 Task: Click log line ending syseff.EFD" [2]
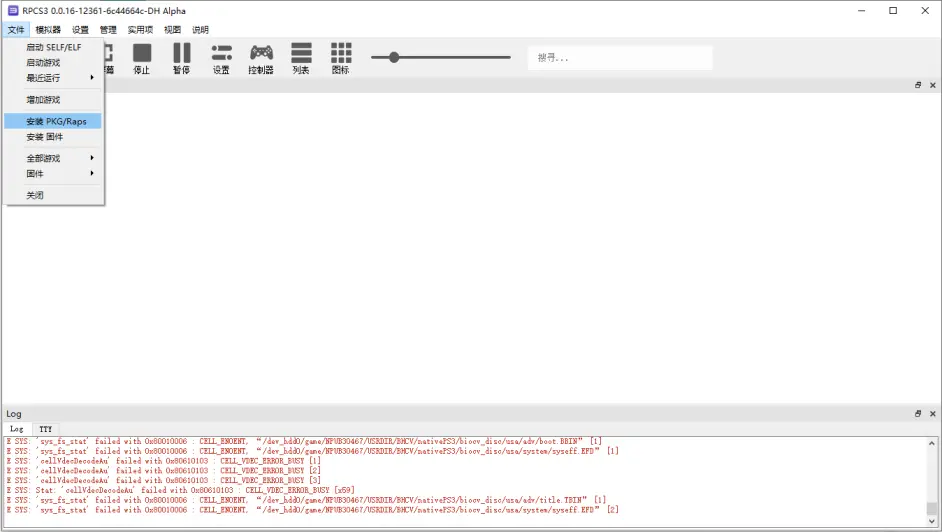[312, 509]
